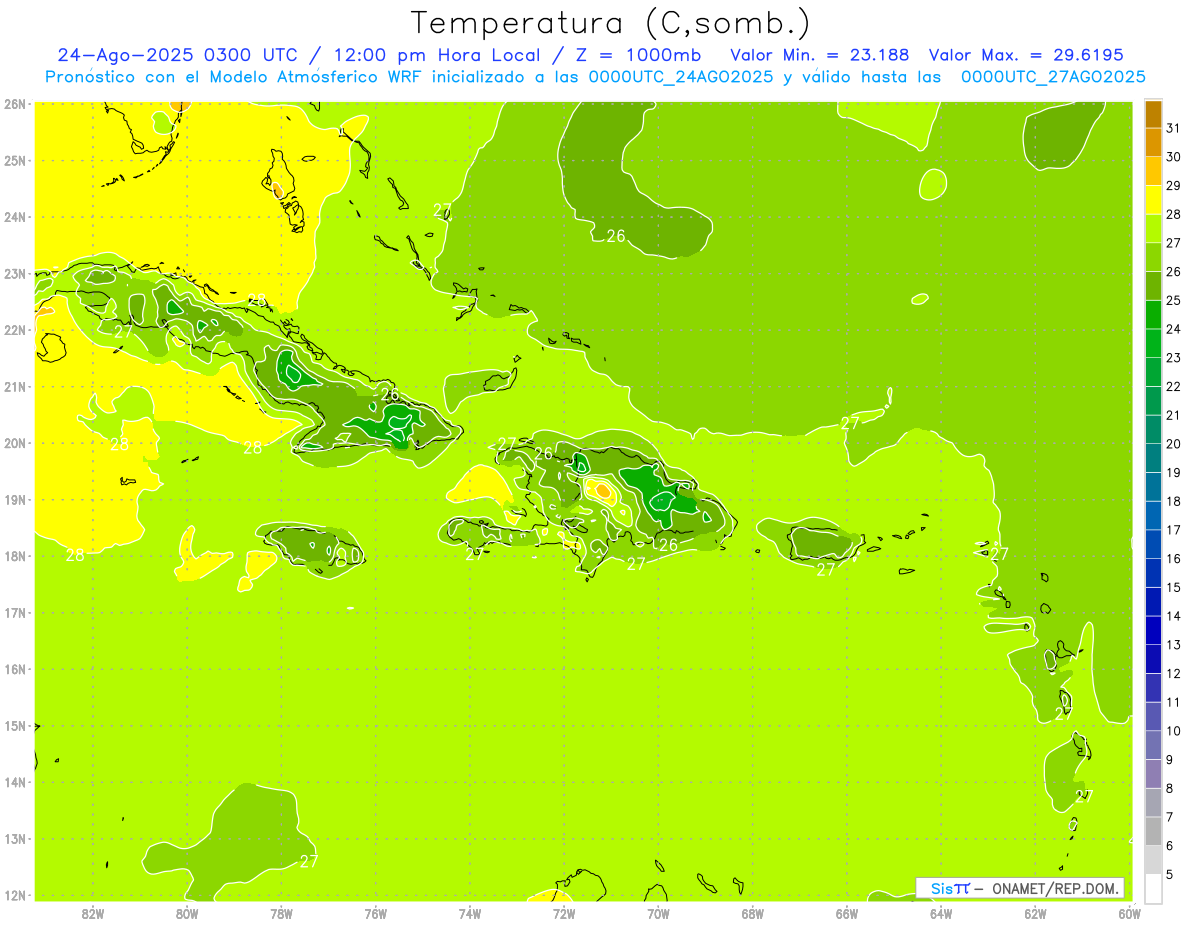The image size is (1200, 927).
Task: Click the 78W longitude axis label
Action: [281, 913]
